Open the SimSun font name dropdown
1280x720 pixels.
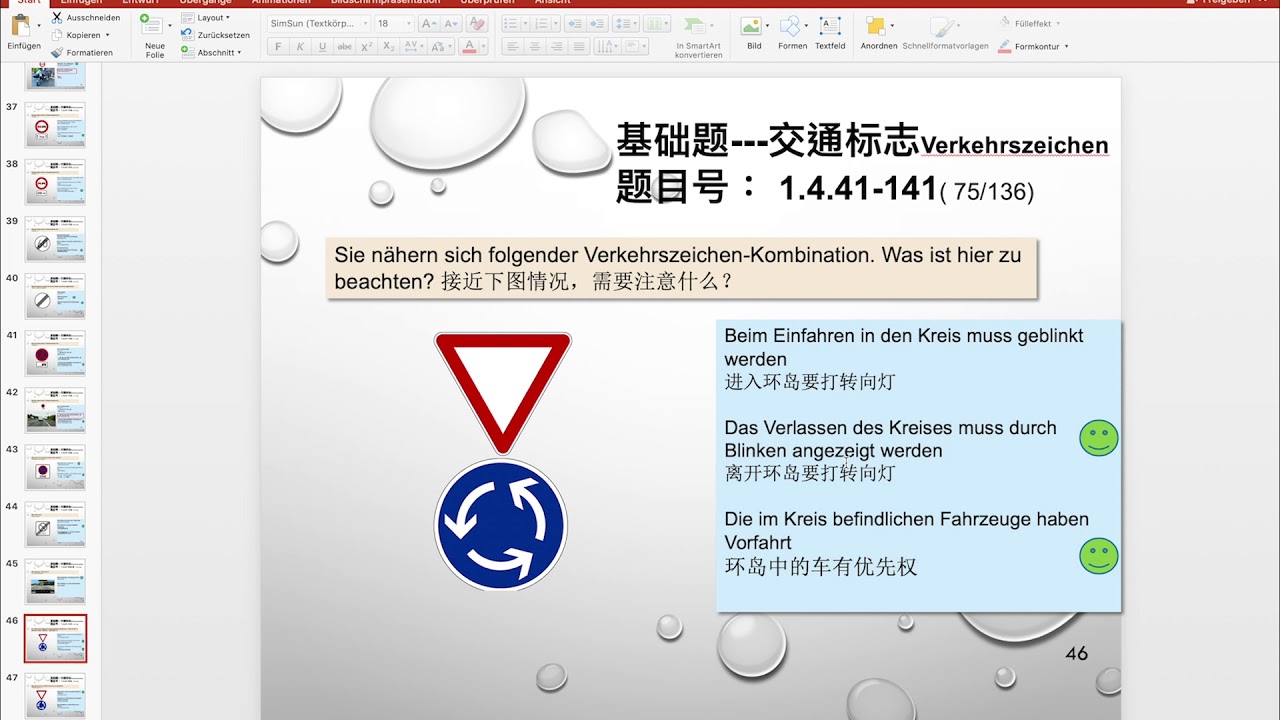click(x=364, y=23)
